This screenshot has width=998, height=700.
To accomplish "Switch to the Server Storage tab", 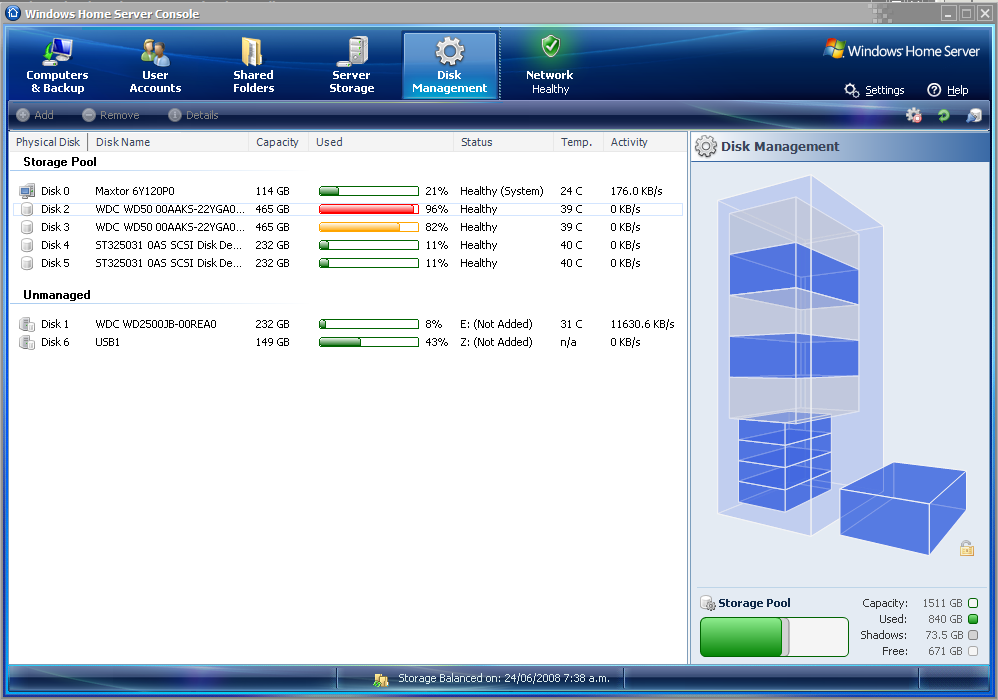I will tap(351, 66).
